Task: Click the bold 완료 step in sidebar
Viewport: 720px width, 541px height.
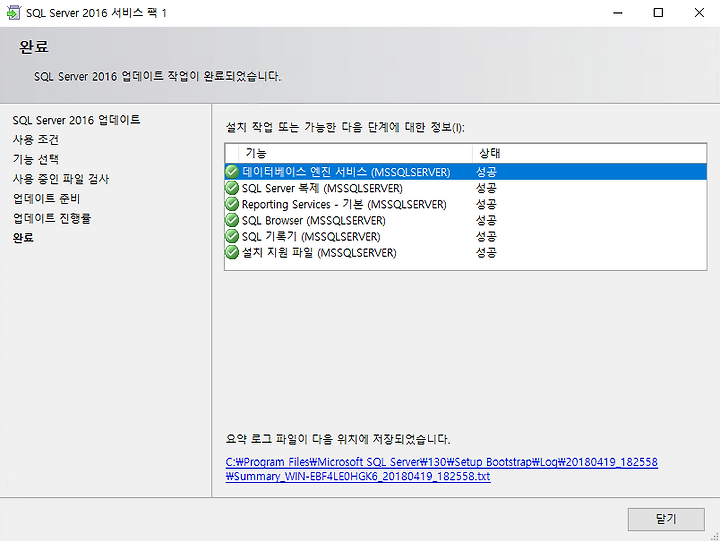Action: pyautogui.click(x=23, y=237)
